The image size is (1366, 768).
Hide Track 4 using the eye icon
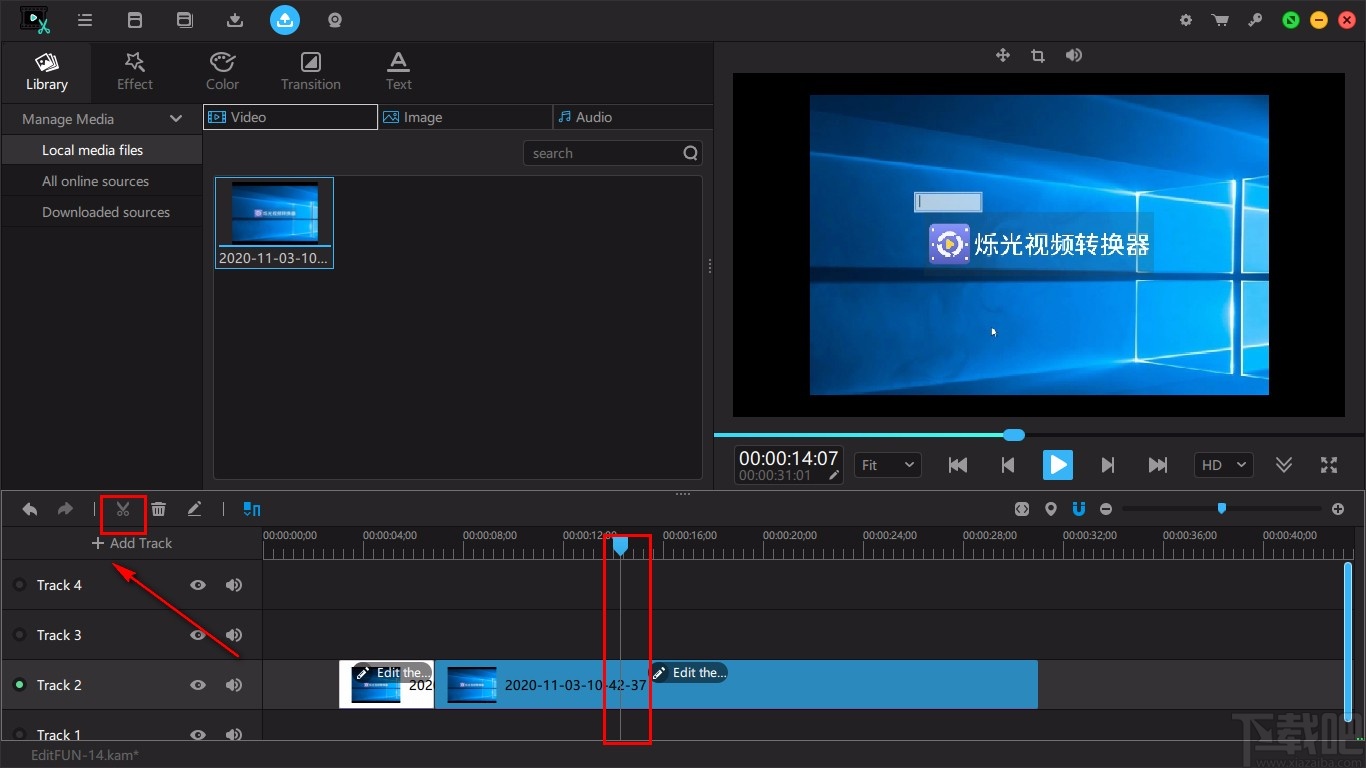click(x=198, y=585)
